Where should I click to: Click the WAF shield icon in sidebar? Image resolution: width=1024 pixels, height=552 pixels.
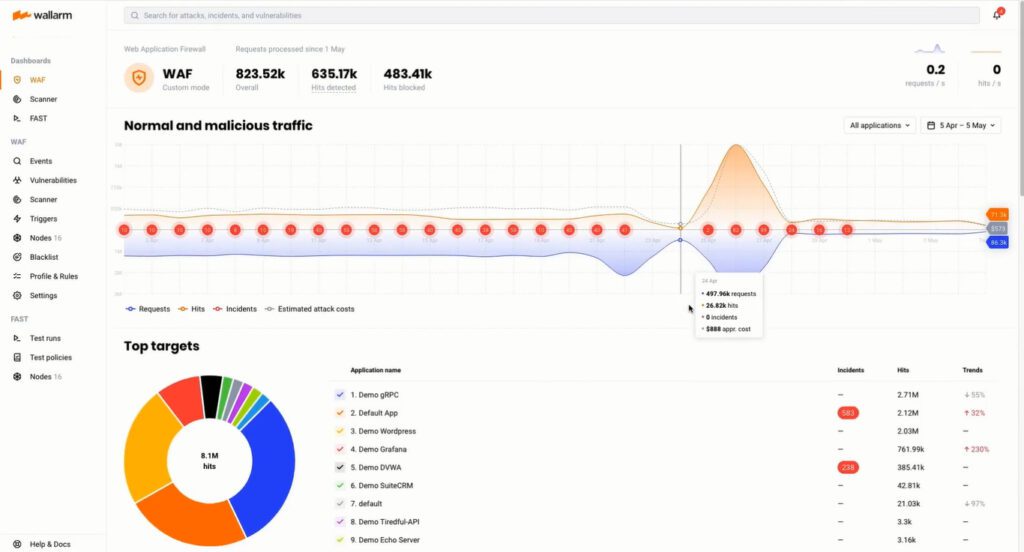click(17, 80)
